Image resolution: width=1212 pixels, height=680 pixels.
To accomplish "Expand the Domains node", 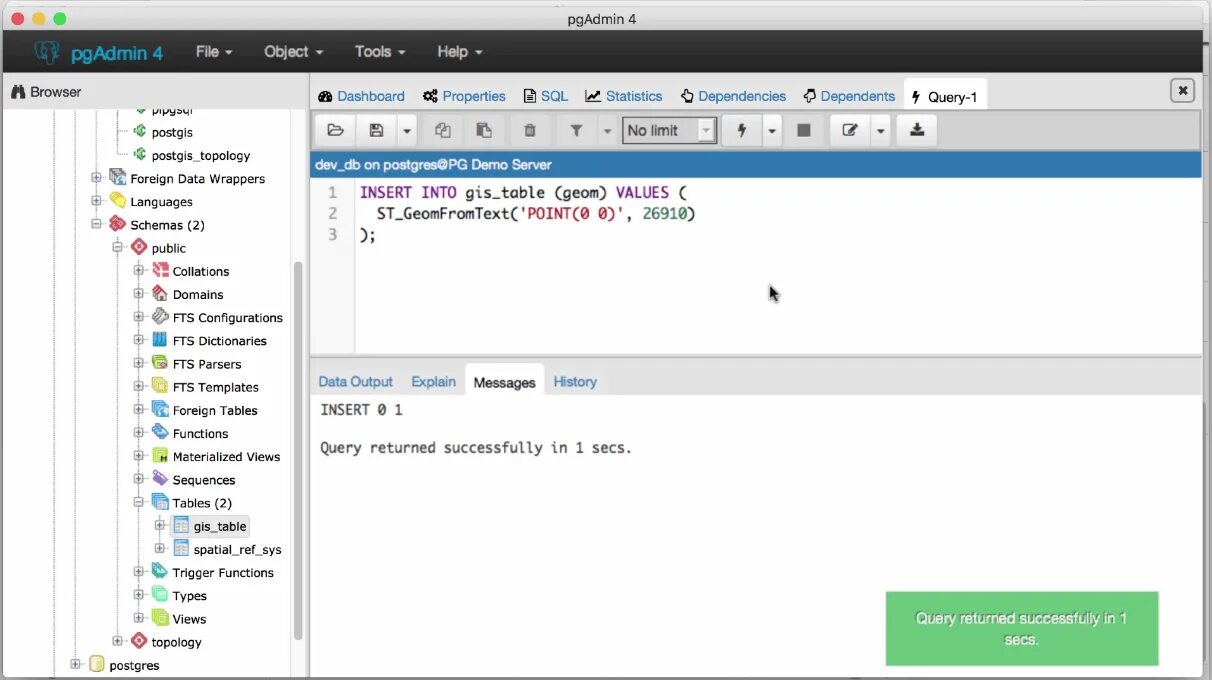I will pyautogui.click(x=139, y=294).
